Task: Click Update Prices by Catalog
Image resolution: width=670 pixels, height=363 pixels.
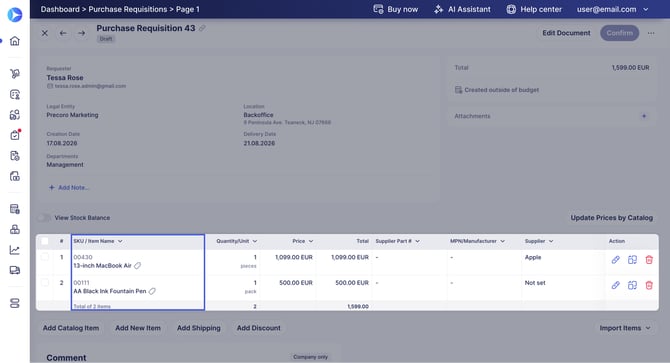Action: point(611,218)
